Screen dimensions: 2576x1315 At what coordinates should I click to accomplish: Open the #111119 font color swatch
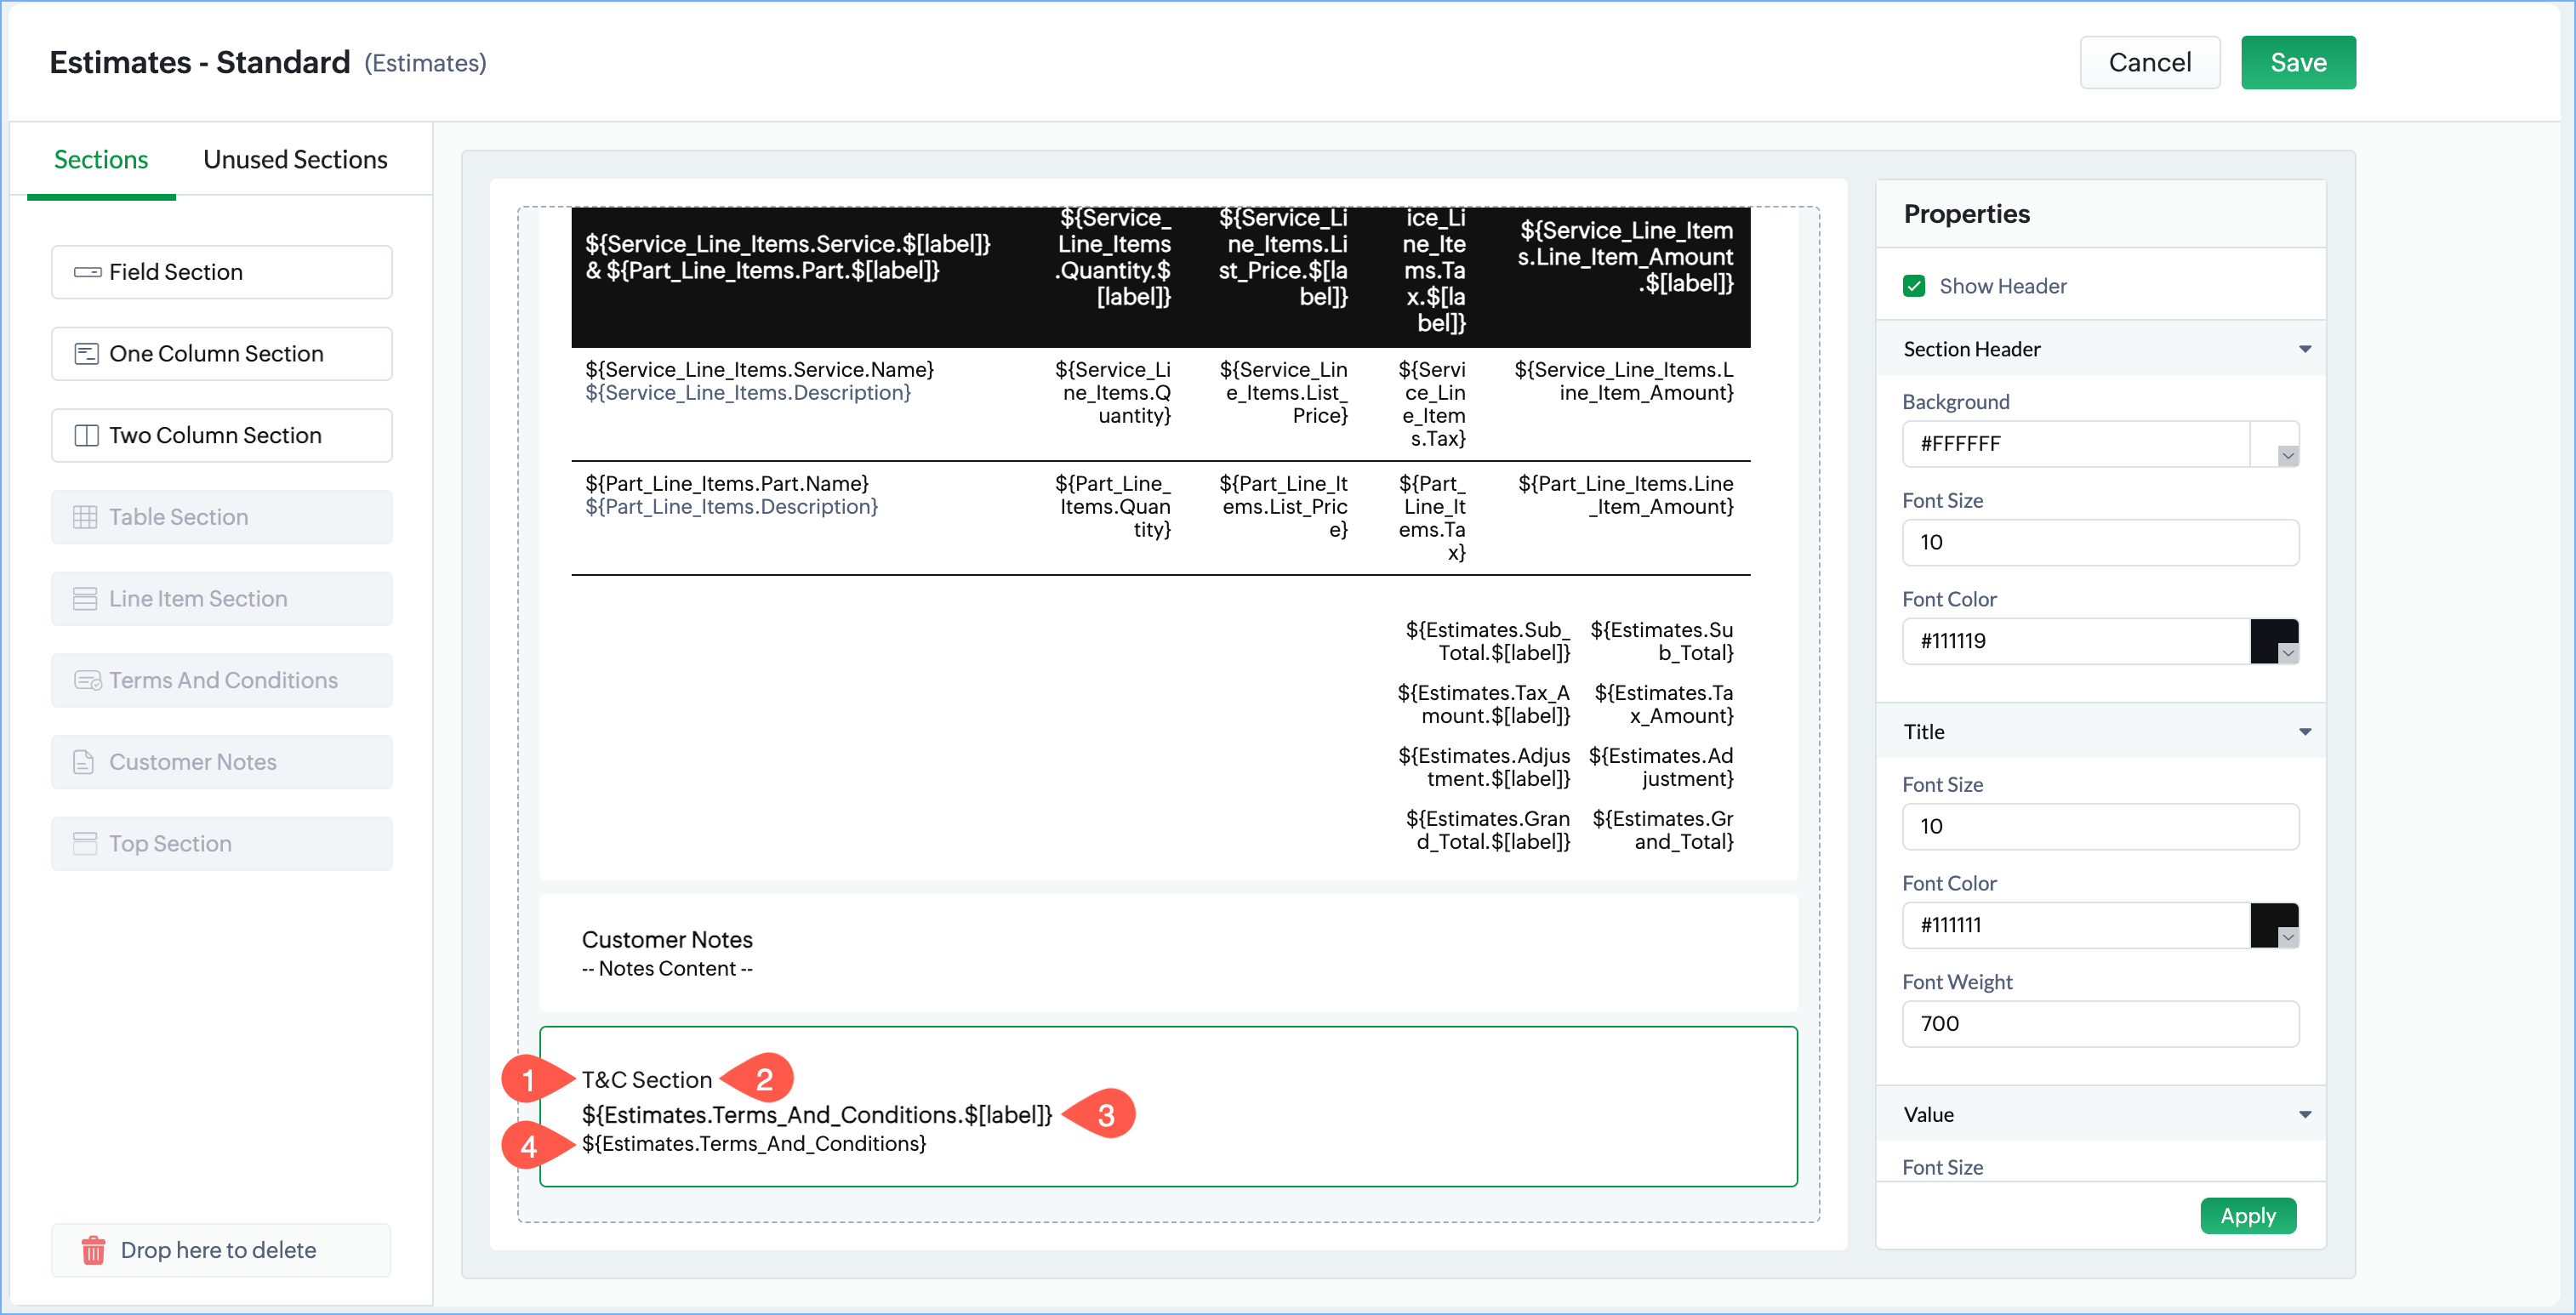point(2274,641)
